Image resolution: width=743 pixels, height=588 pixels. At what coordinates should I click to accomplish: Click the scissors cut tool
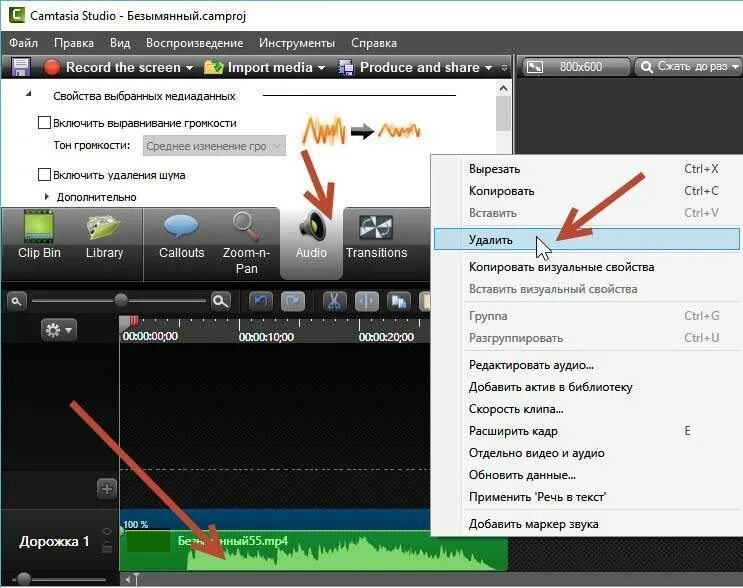coord(335,301)
